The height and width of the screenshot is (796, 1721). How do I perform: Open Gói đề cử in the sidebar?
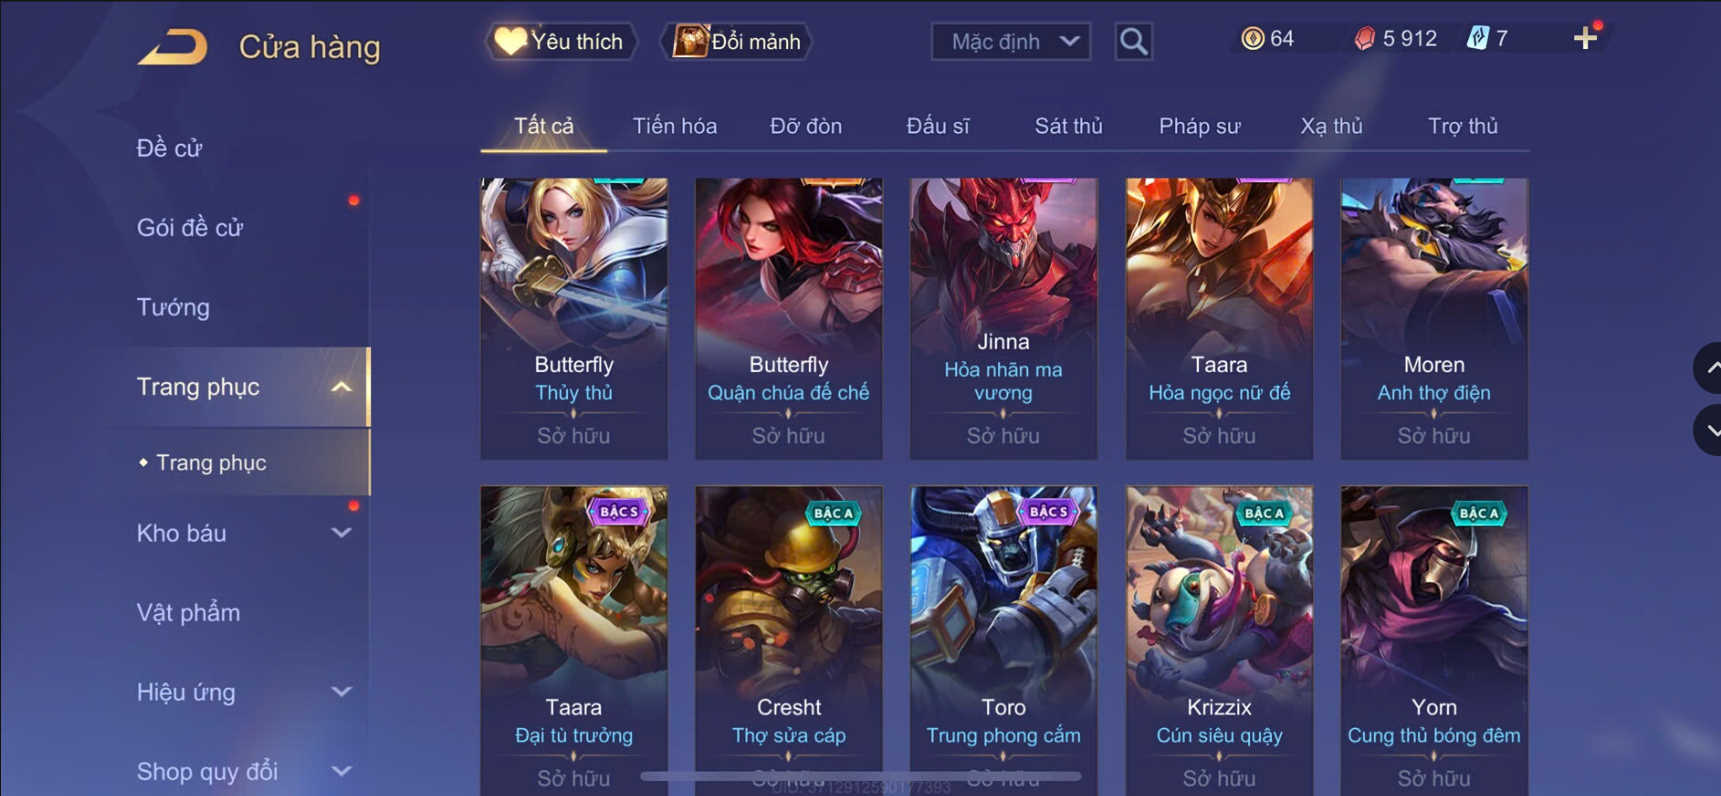pos(190,228)
